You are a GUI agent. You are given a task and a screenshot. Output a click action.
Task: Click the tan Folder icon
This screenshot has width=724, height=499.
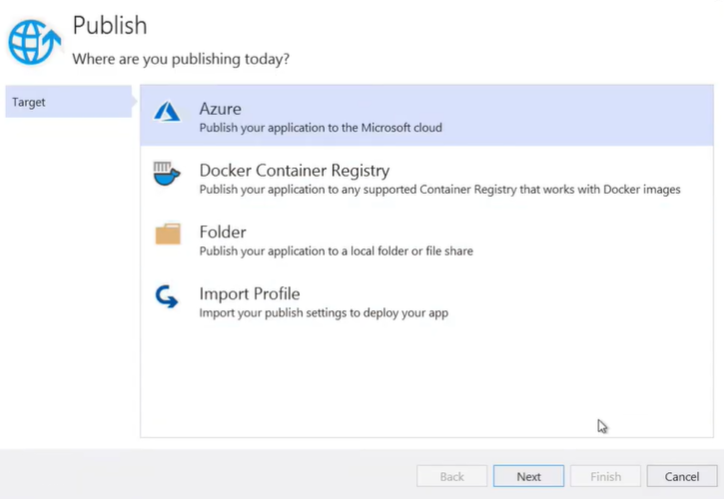(168, 234)
